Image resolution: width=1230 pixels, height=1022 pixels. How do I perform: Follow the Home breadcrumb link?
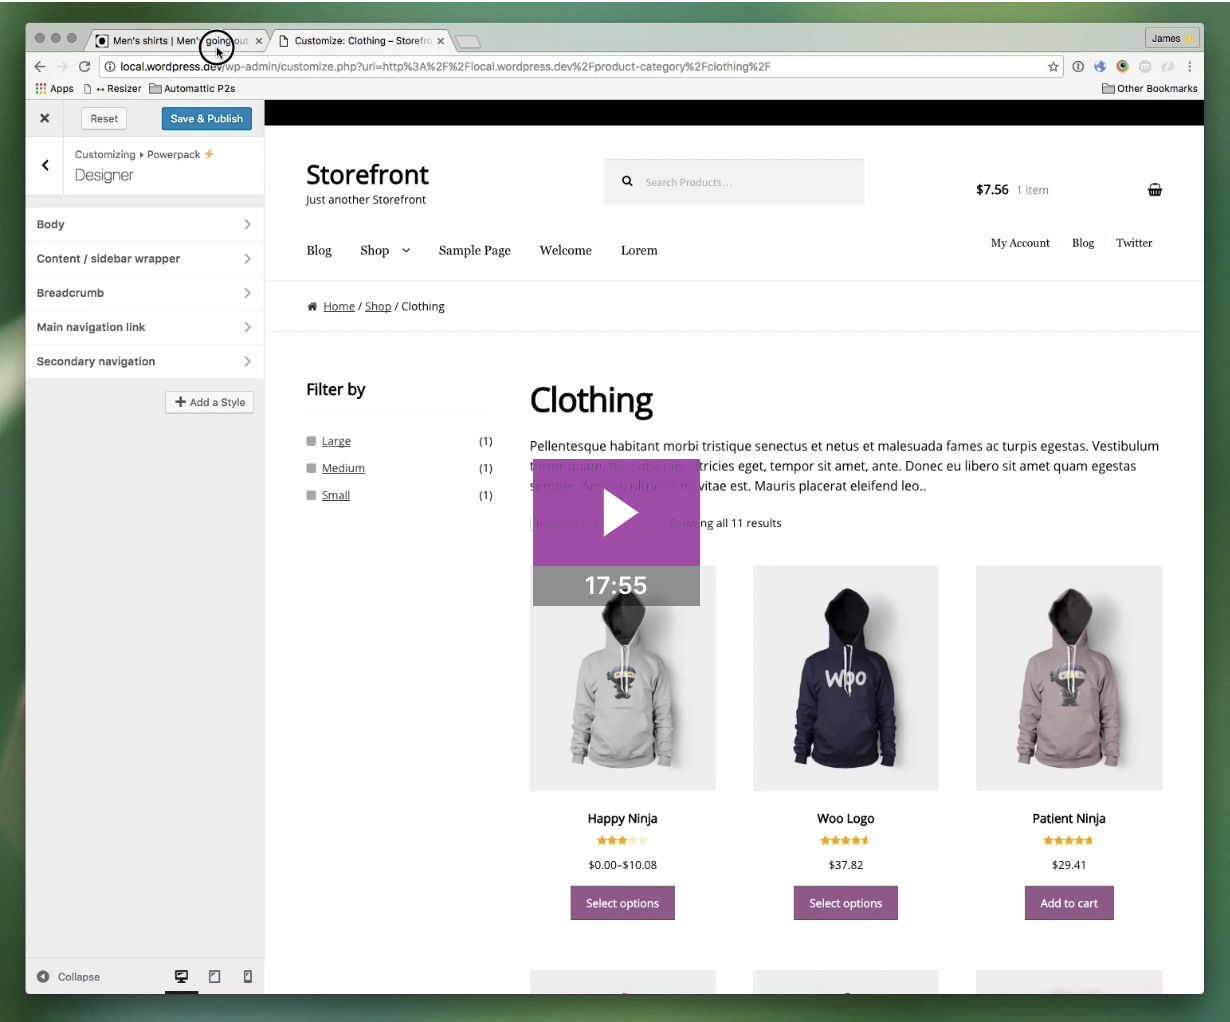[339, 307]
